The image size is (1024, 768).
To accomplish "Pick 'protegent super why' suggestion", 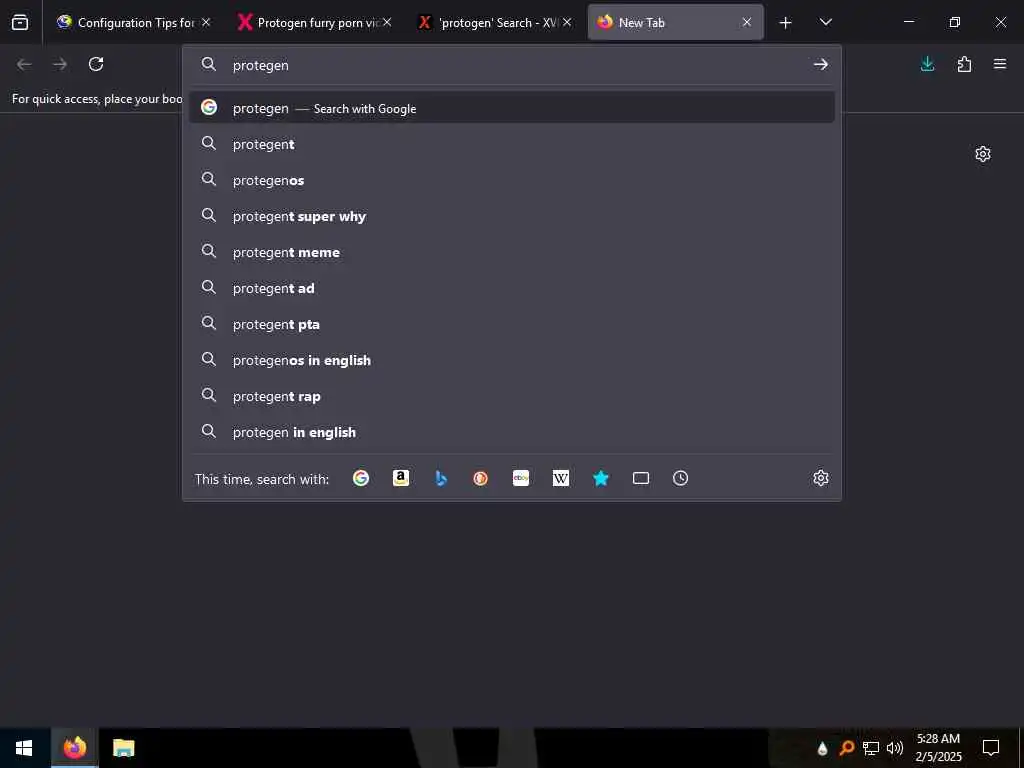I will (511, 216).
